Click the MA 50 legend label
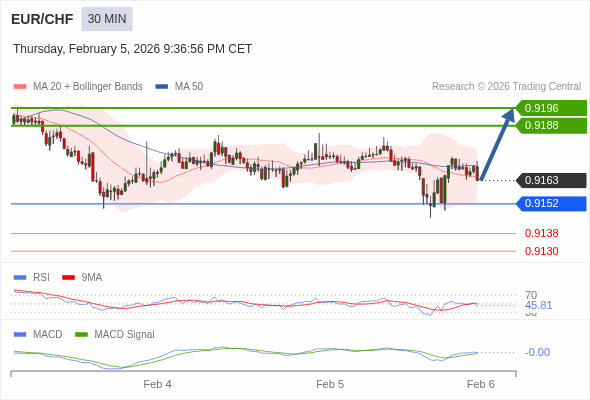The width and height of the screenshot is (590, 400). [189, 87]
